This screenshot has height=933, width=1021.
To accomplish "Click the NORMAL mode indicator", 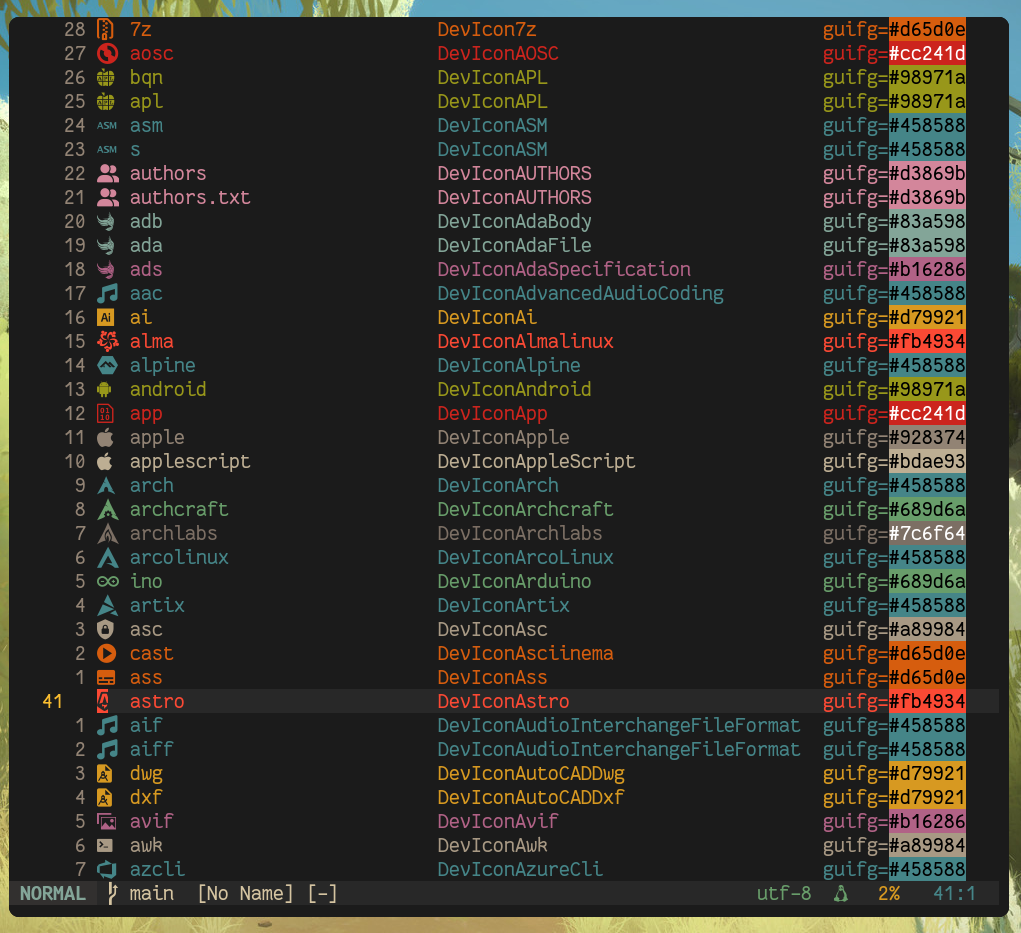I will pyautogui.click(x=53, y=893).
